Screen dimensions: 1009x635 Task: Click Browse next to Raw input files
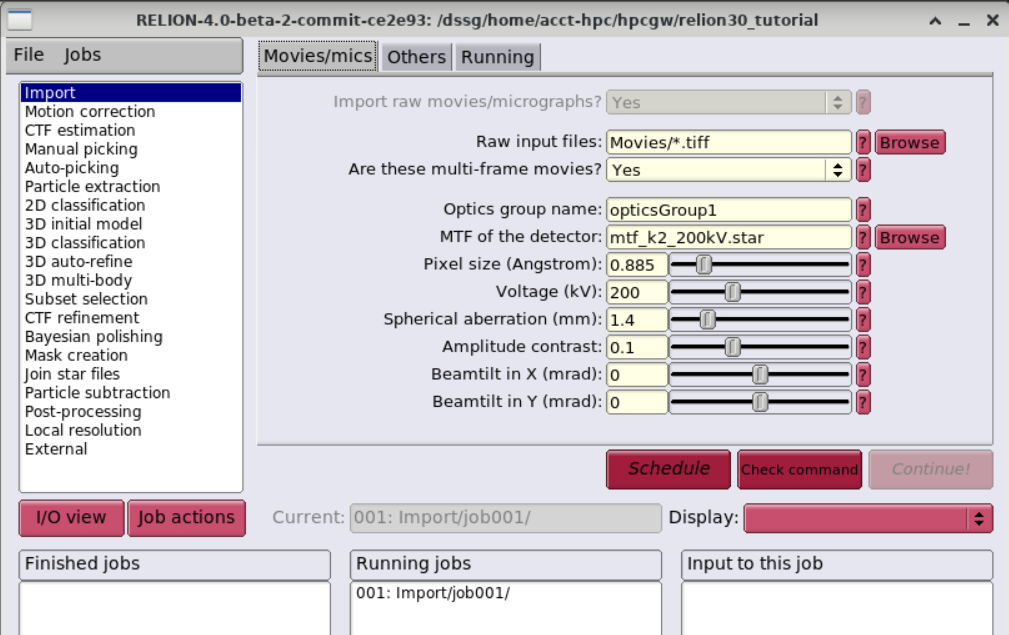(910, 142)
